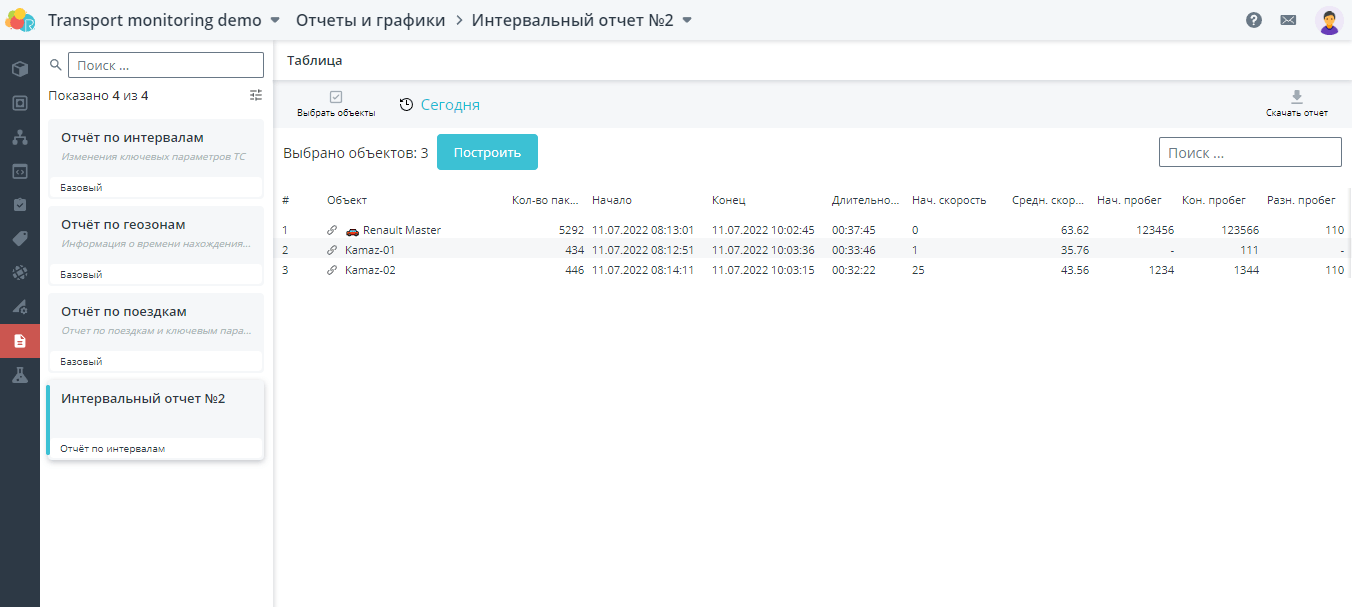Open report list filter settings icon
Viewport: 1352px width, 607px height.
click(256, 95)
